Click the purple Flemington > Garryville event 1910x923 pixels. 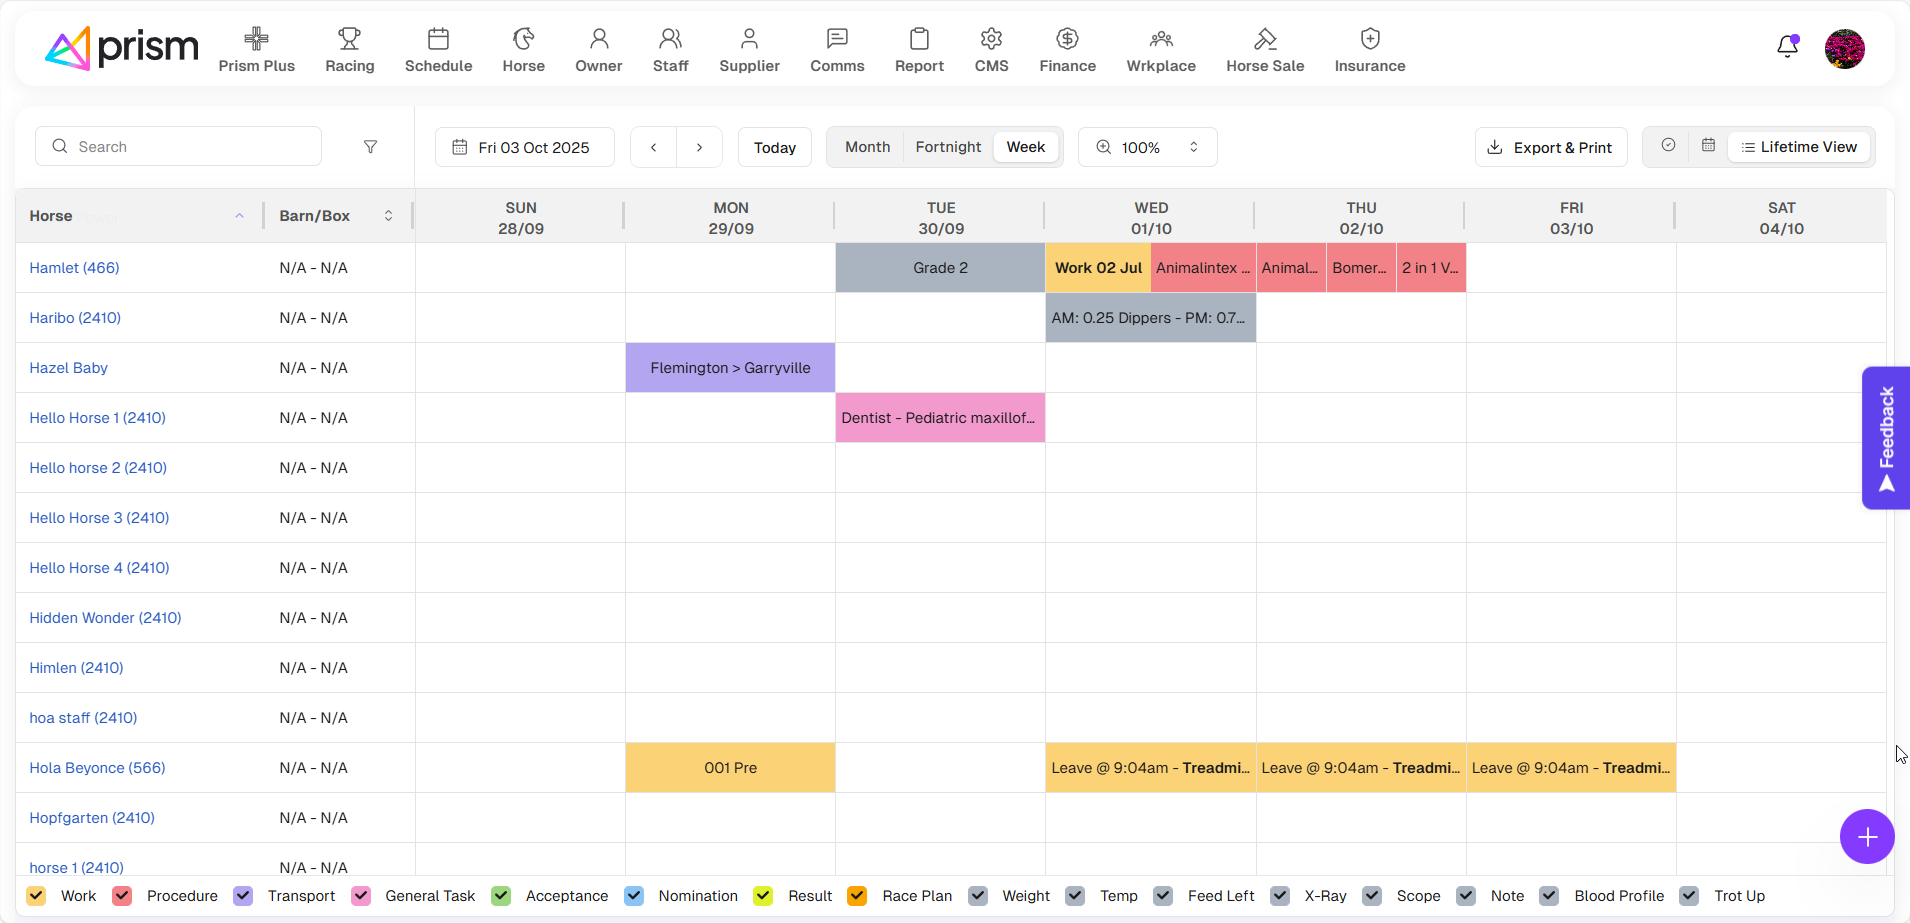pyautogui.click(x=730, y=368)
